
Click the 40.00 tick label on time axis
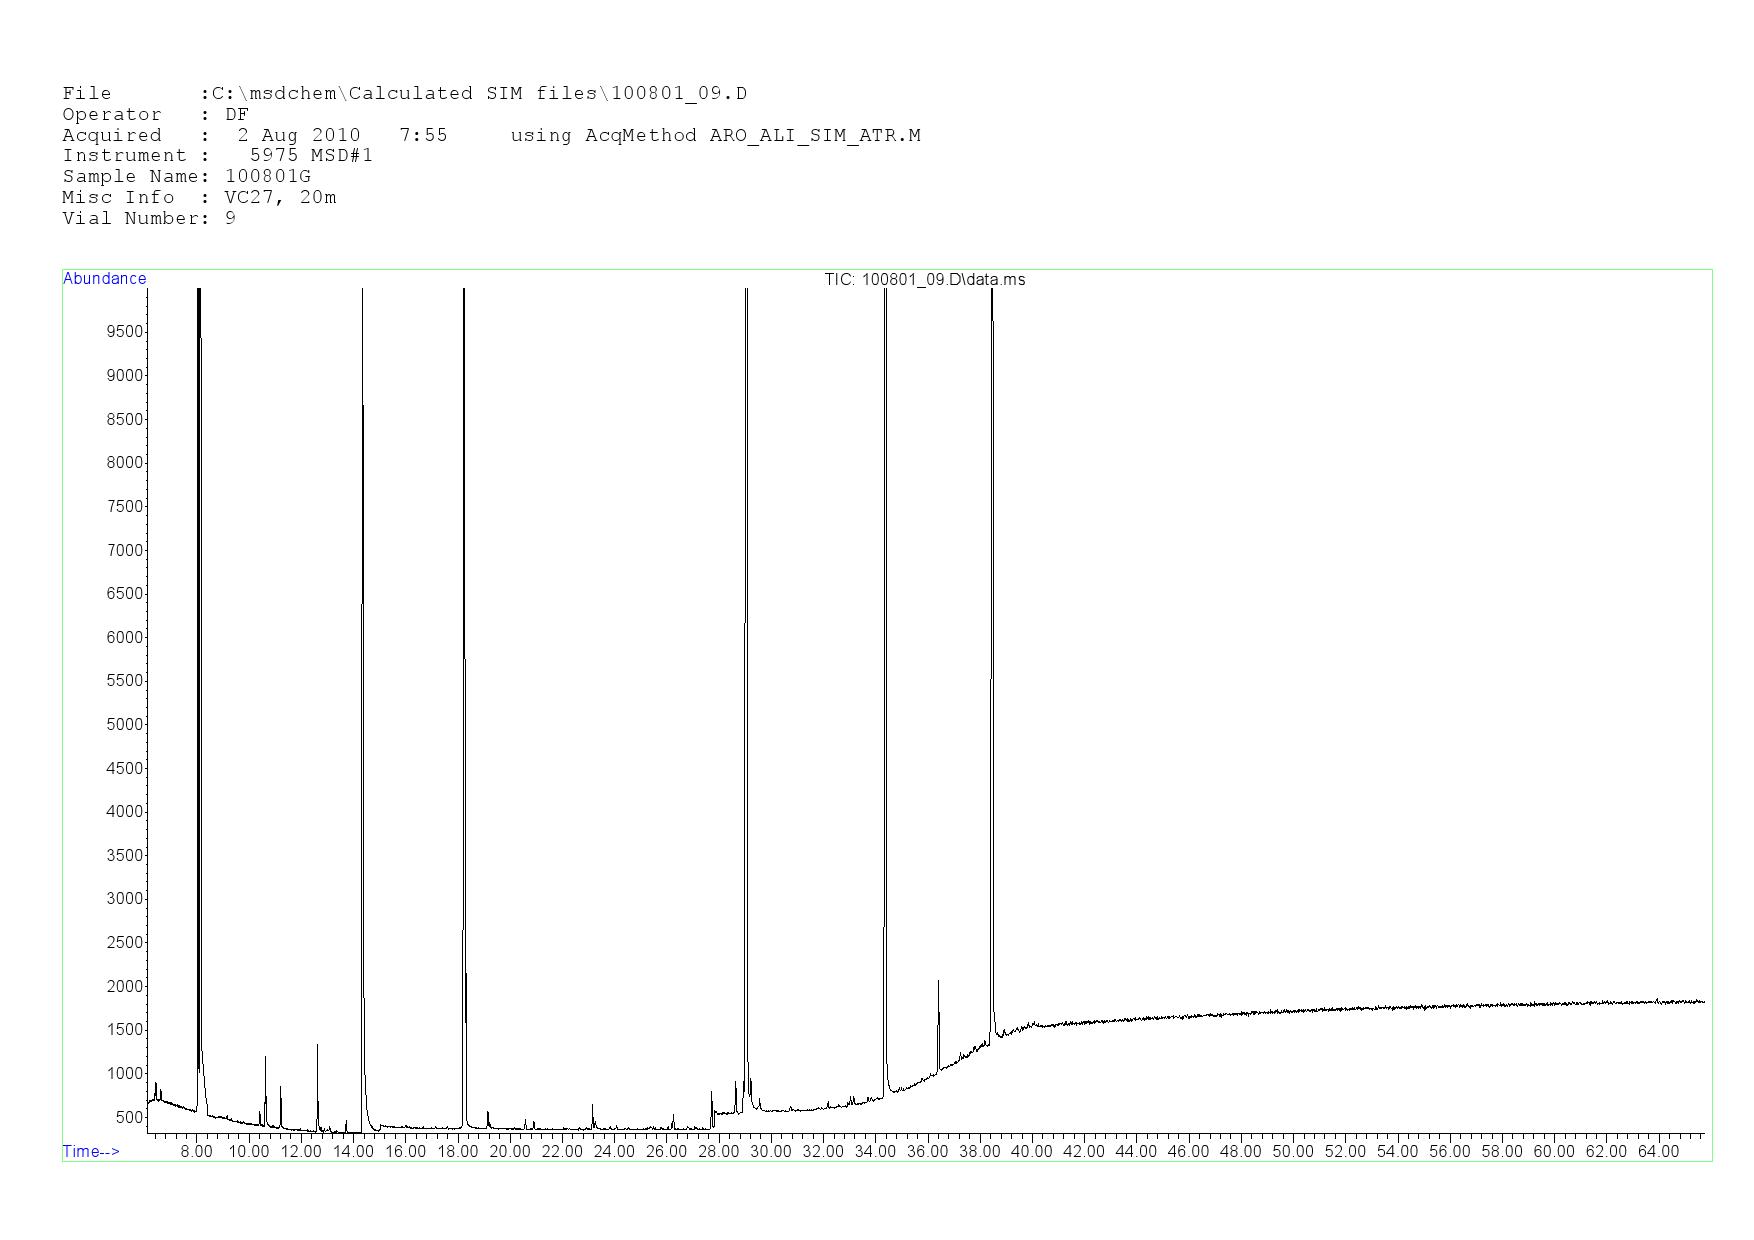pos(1031,1152)
